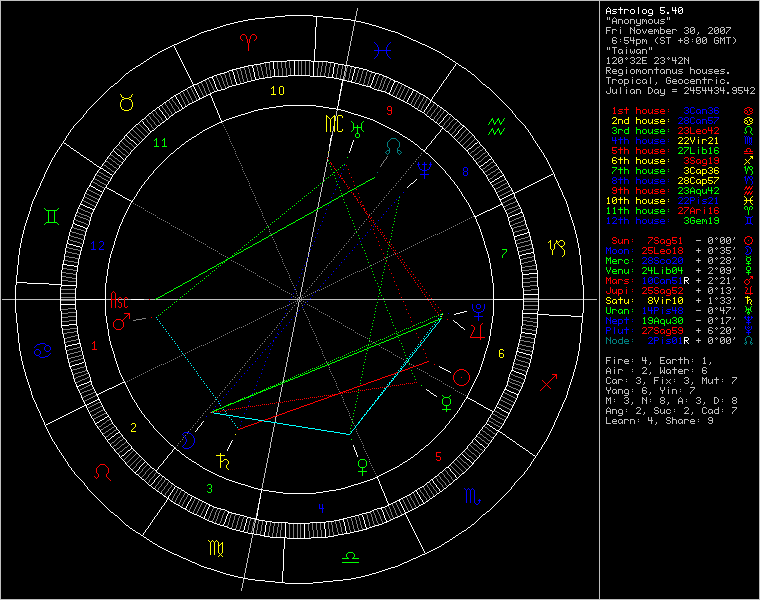
Task: Select the 'Regiomontanus houses.' line
Action: 668,71
